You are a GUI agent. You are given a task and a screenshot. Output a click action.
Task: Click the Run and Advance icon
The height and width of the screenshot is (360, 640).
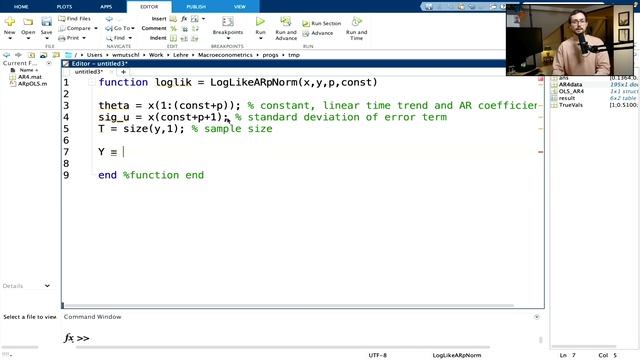[x=286, y=21]
